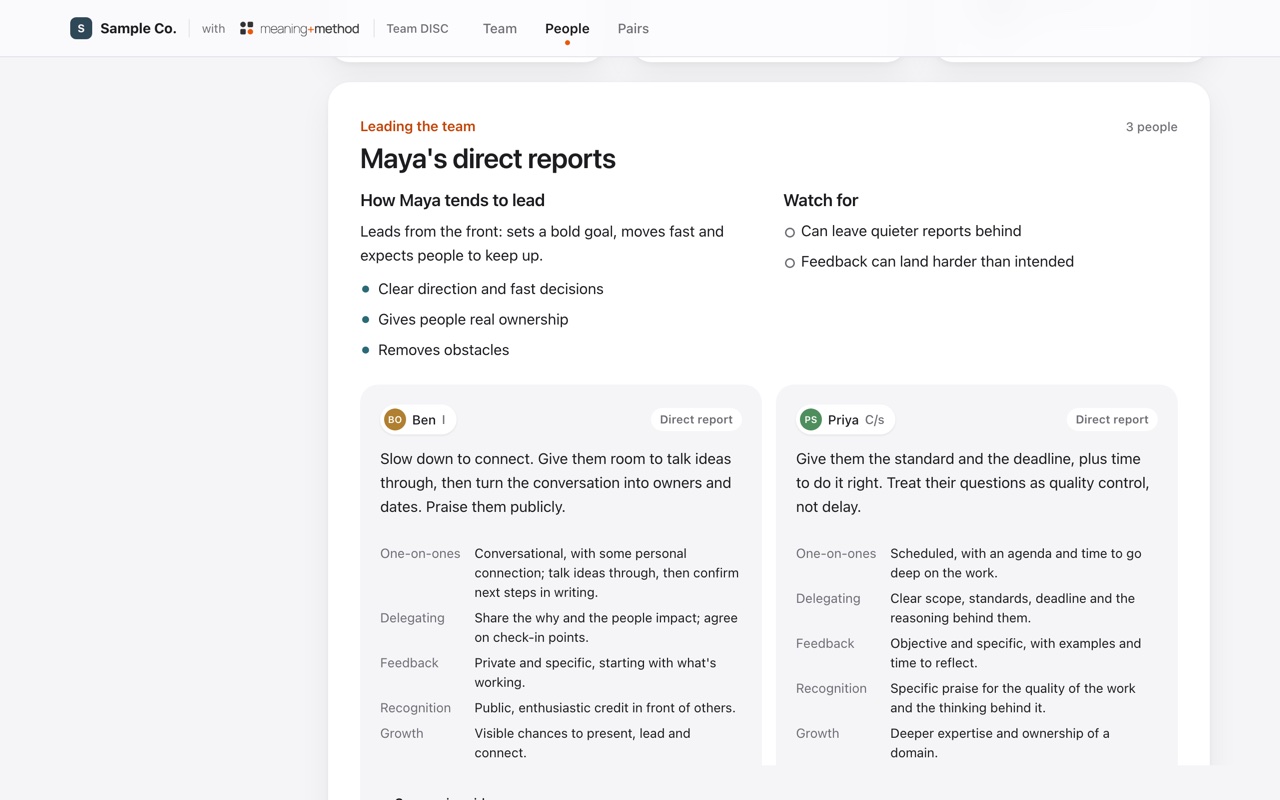
Task: Click the Direct report badge on Ben's card
Action: 696,419
